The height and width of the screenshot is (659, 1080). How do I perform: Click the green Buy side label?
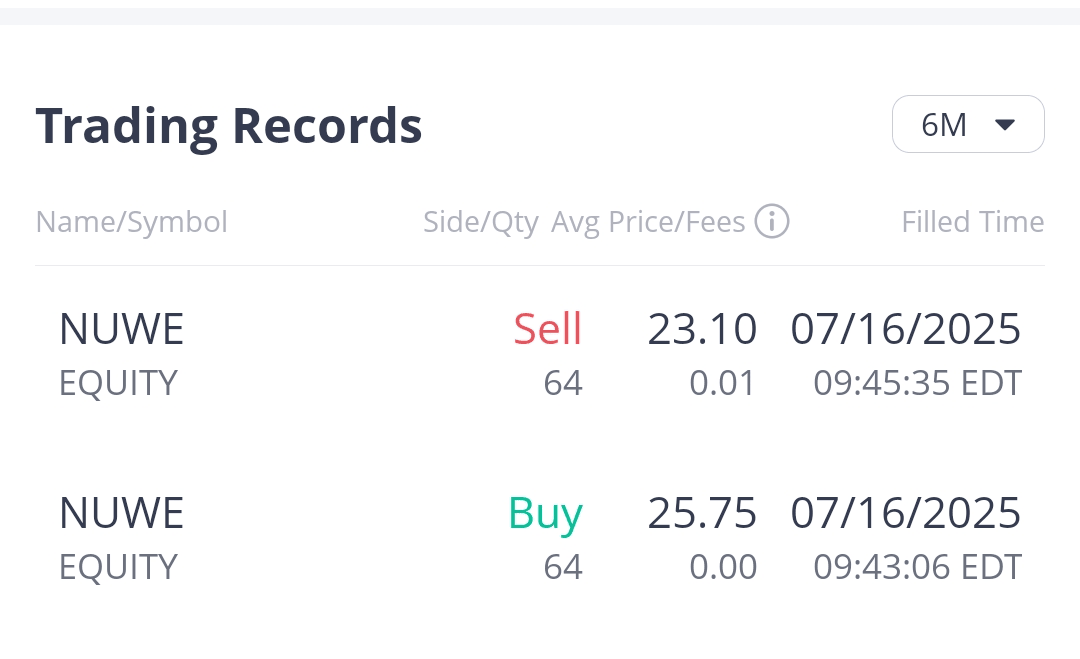pos(545,513)
